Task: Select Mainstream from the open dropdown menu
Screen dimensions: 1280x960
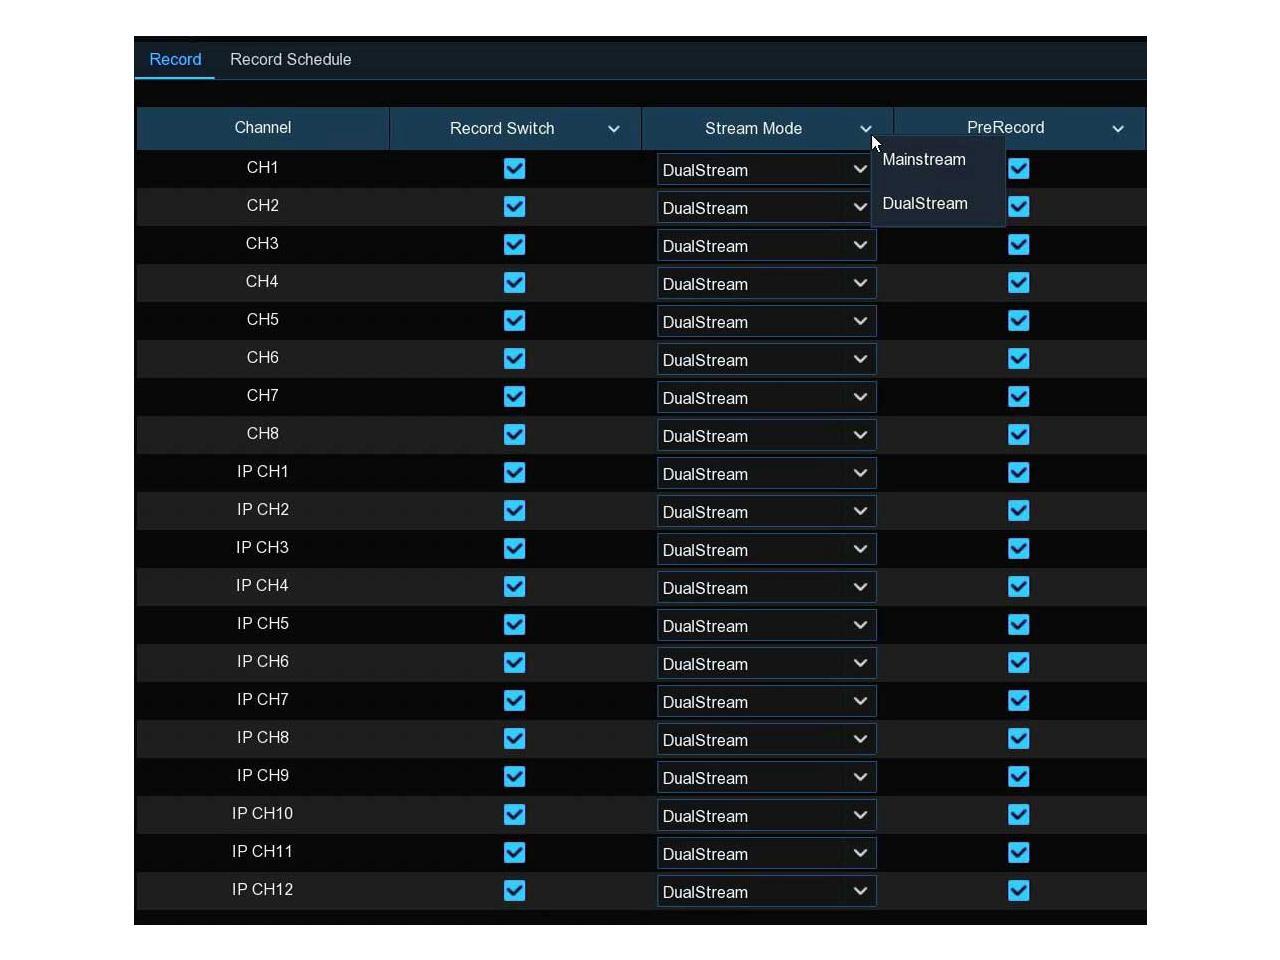Action: pyautogui.click(x=924, y=160)
